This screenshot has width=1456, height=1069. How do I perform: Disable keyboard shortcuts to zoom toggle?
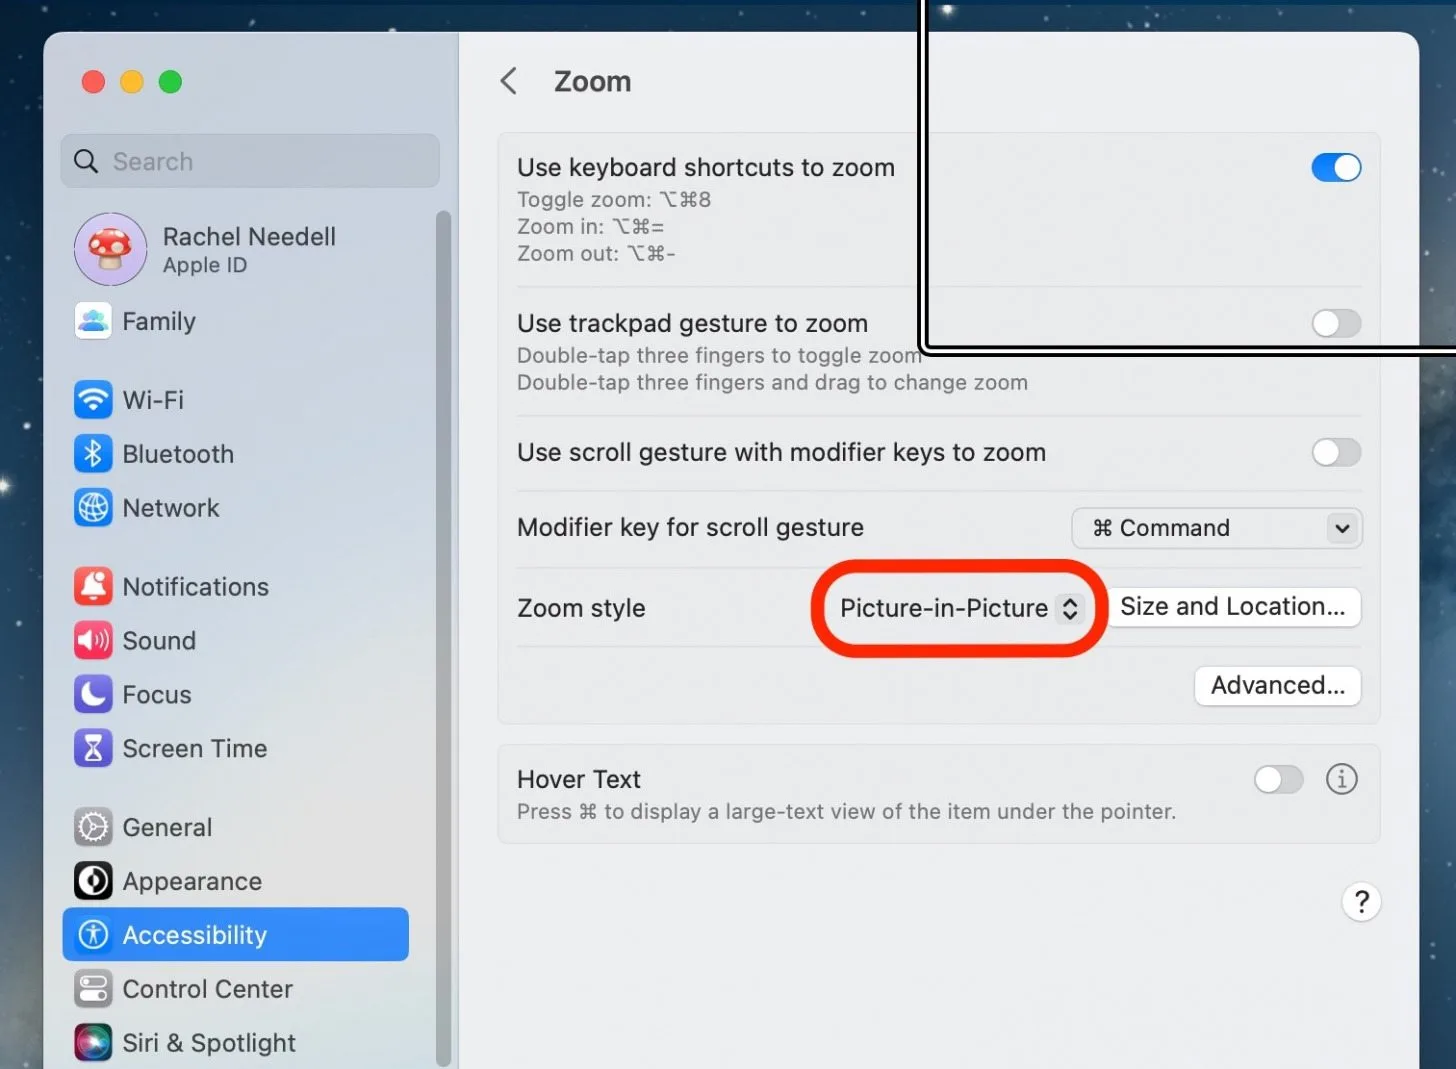pyautogui.click(x=1336, y=168)
